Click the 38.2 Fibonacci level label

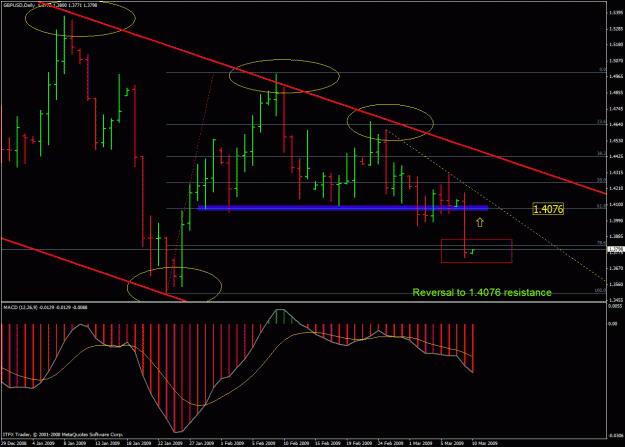601,153
